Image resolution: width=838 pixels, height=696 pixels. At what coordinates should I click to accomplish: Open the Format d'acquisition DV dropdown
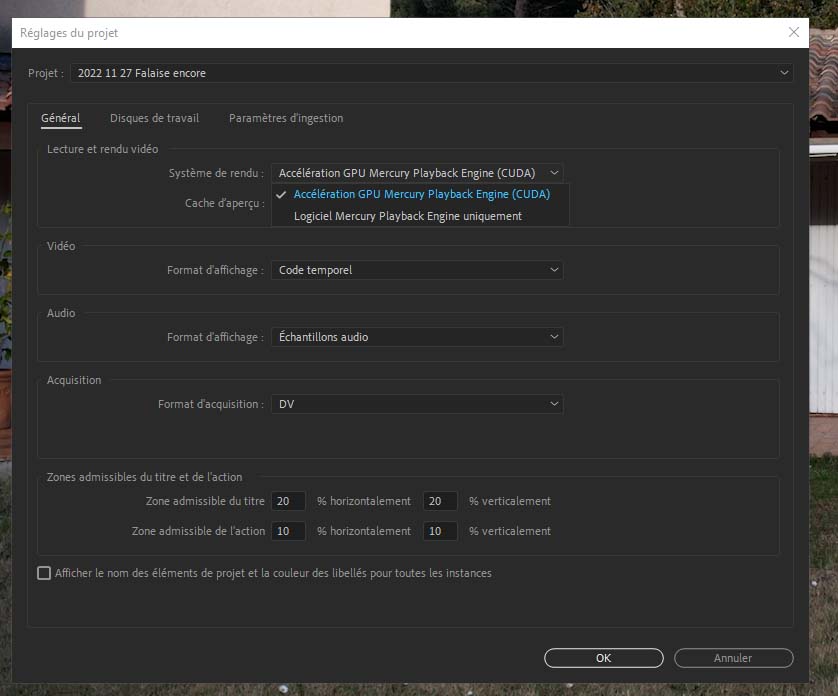coord(417,404)
